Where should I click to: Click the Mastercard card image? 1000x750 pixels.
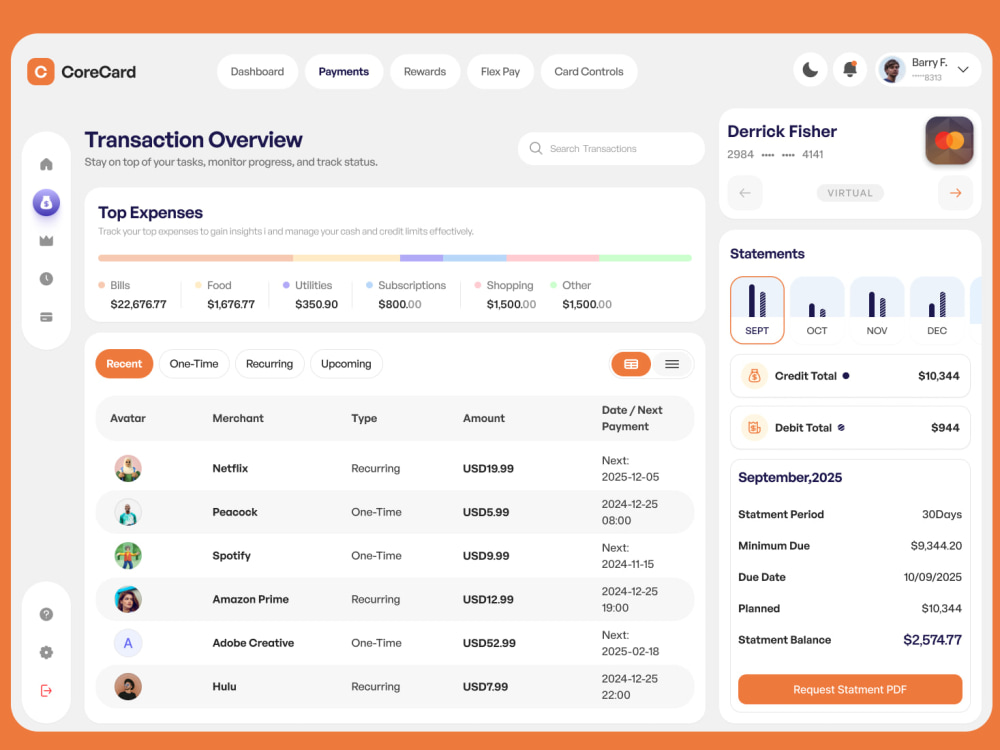coord(949,140)
